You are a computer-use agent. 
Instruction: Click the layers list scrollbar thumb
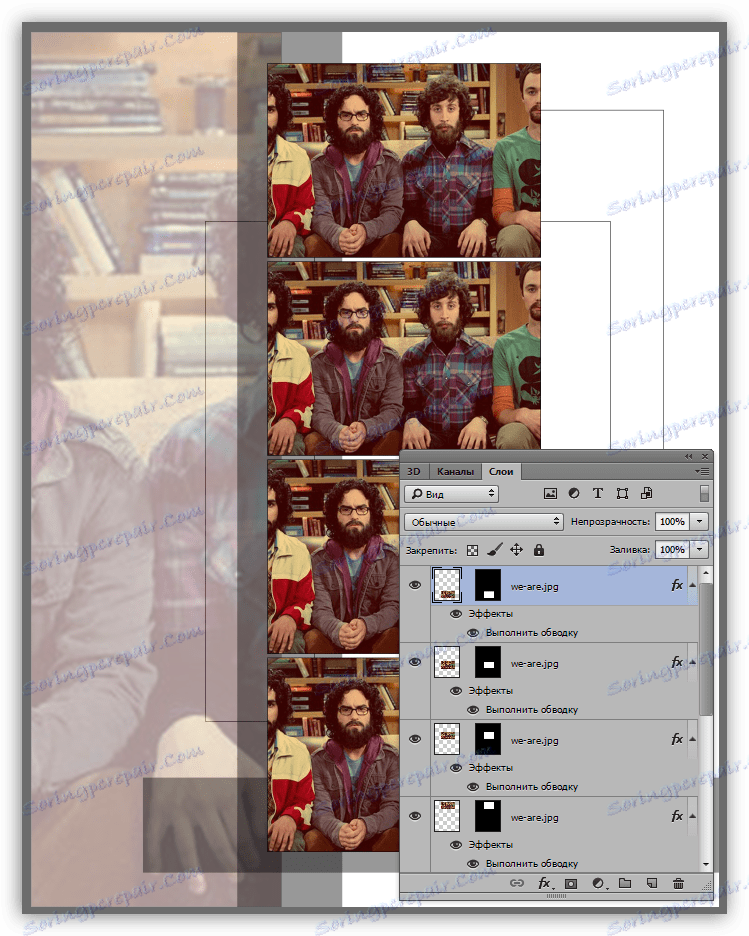tap(705, 648)
